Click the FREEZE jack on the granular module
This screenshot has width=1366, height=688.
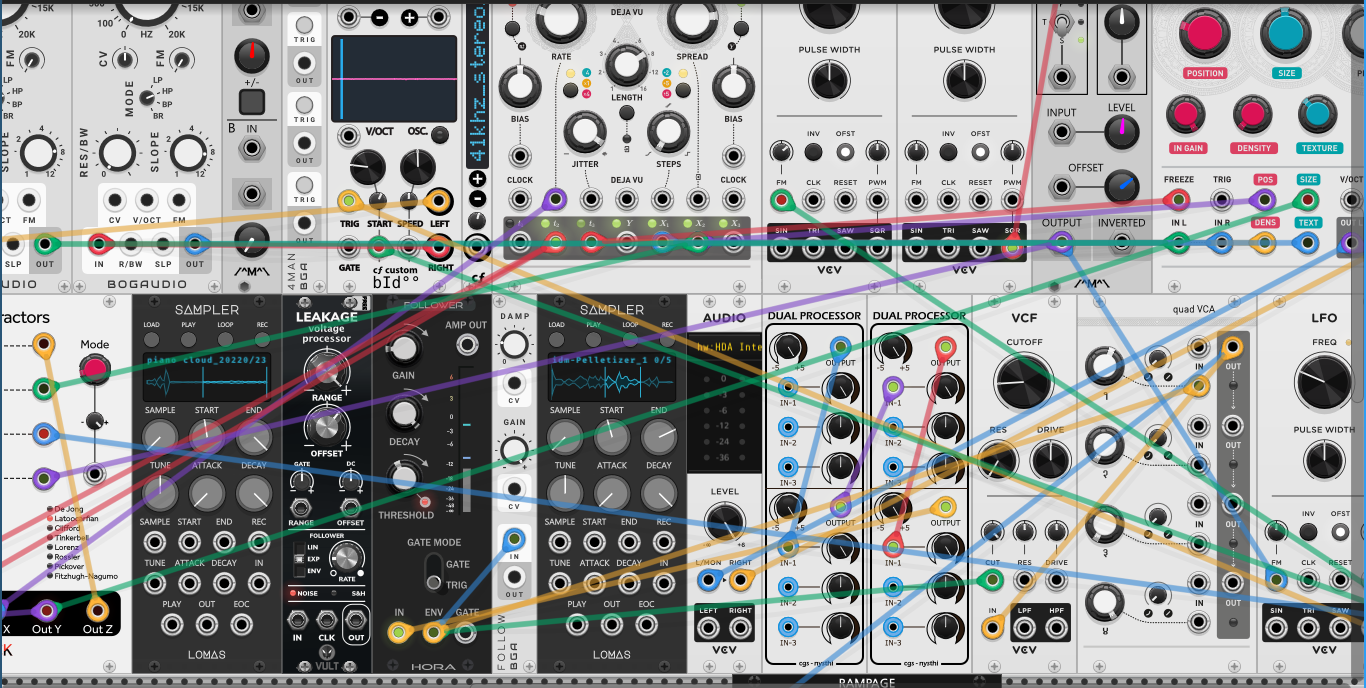(1179, 199)
